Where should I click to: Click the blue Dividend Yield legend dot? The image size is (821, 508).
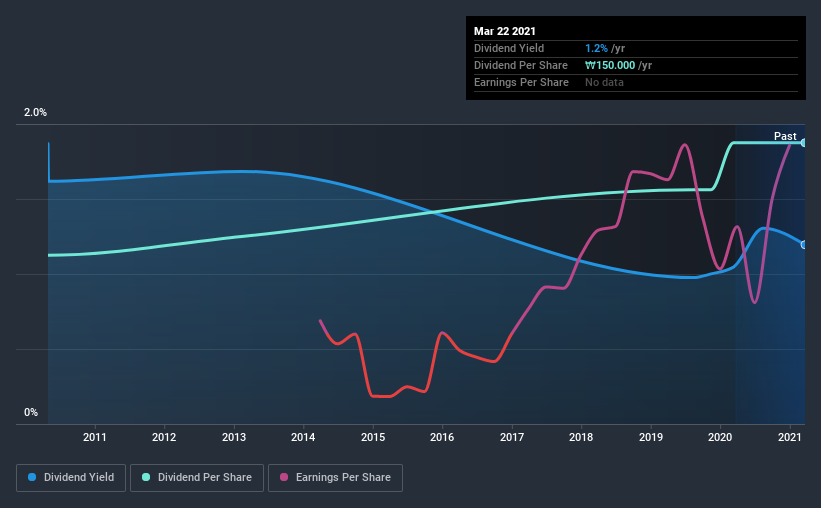click(x=32, y=477)
